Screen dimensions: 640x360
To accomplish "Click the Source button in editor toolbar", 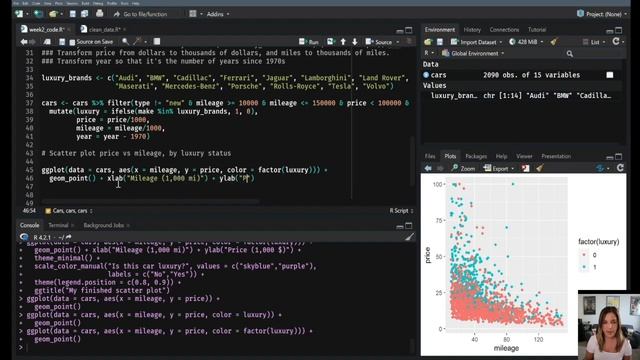I will 378,42.
